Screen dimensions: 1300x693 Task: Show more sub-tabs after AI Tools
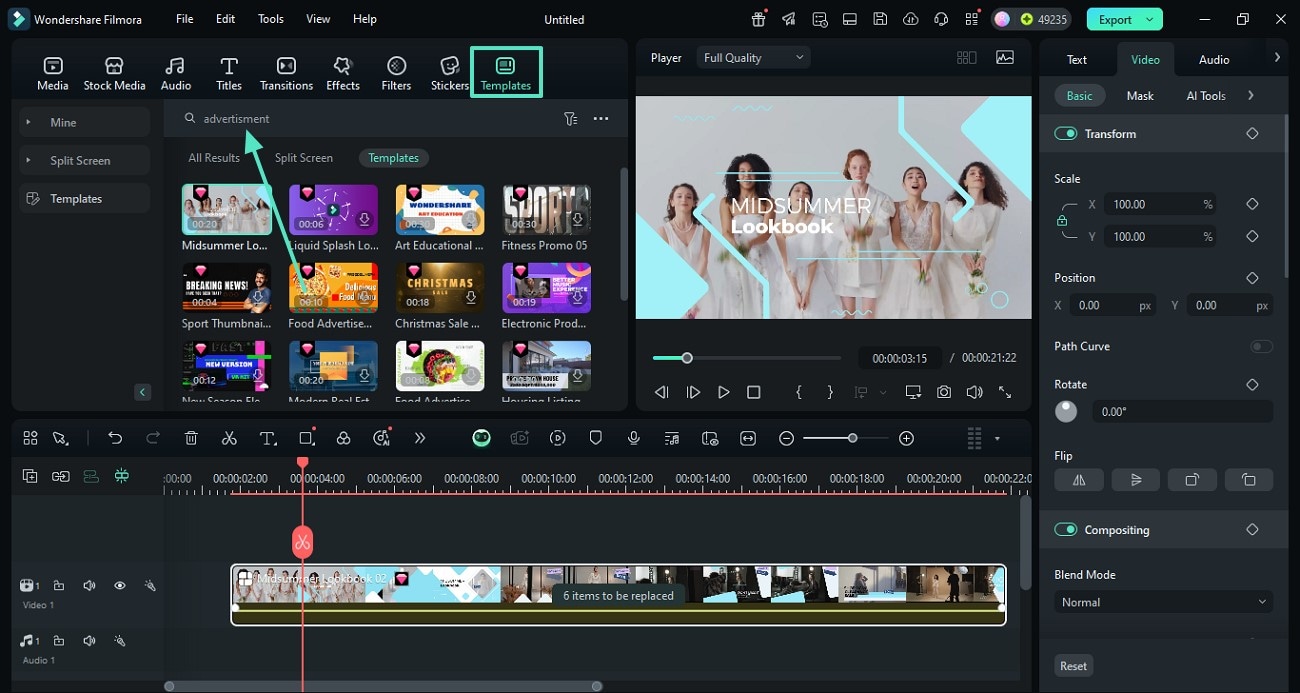coord(1251,95)
